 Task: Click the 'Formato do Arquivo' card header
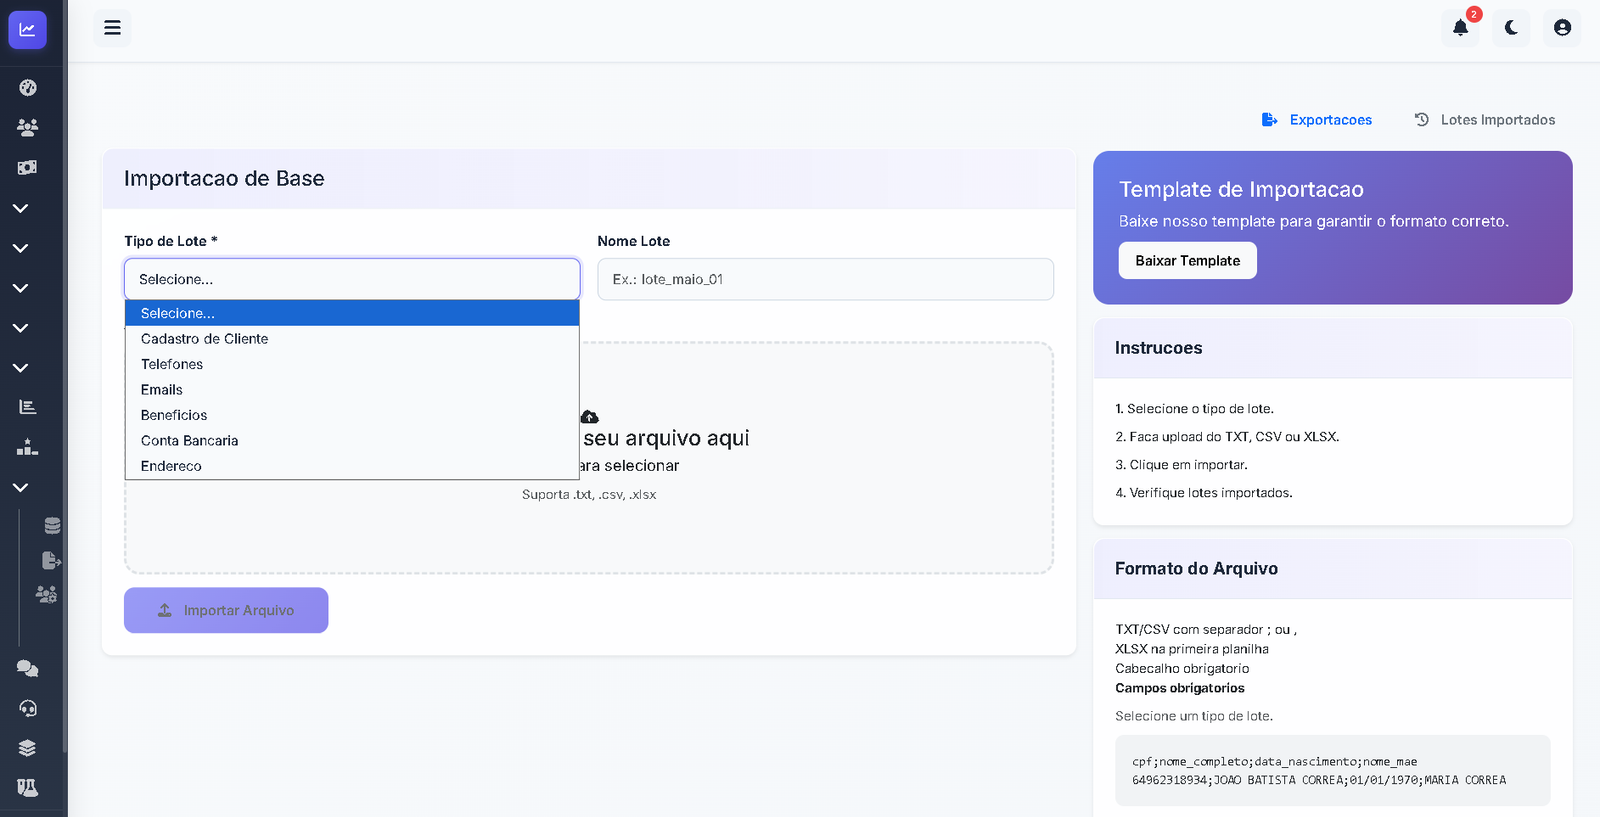pyautogui.click(x=1333, y=569)
